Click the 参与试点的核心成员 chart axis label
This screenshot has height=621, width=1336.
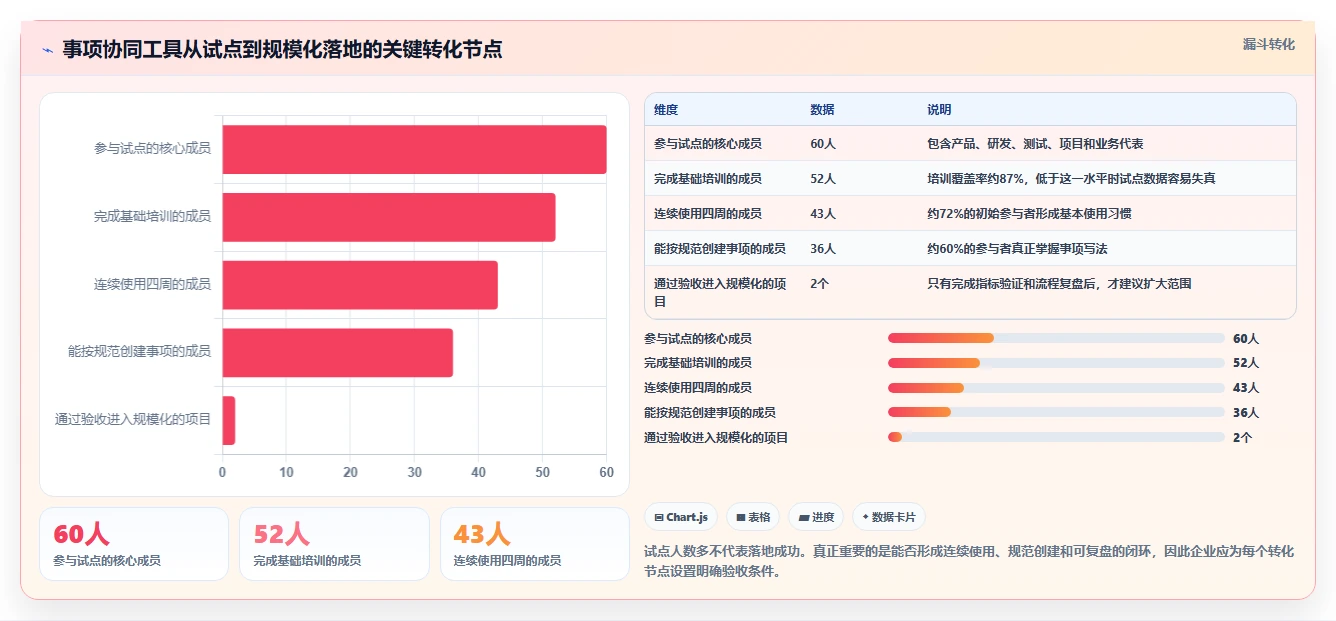(x=152, y=149)
